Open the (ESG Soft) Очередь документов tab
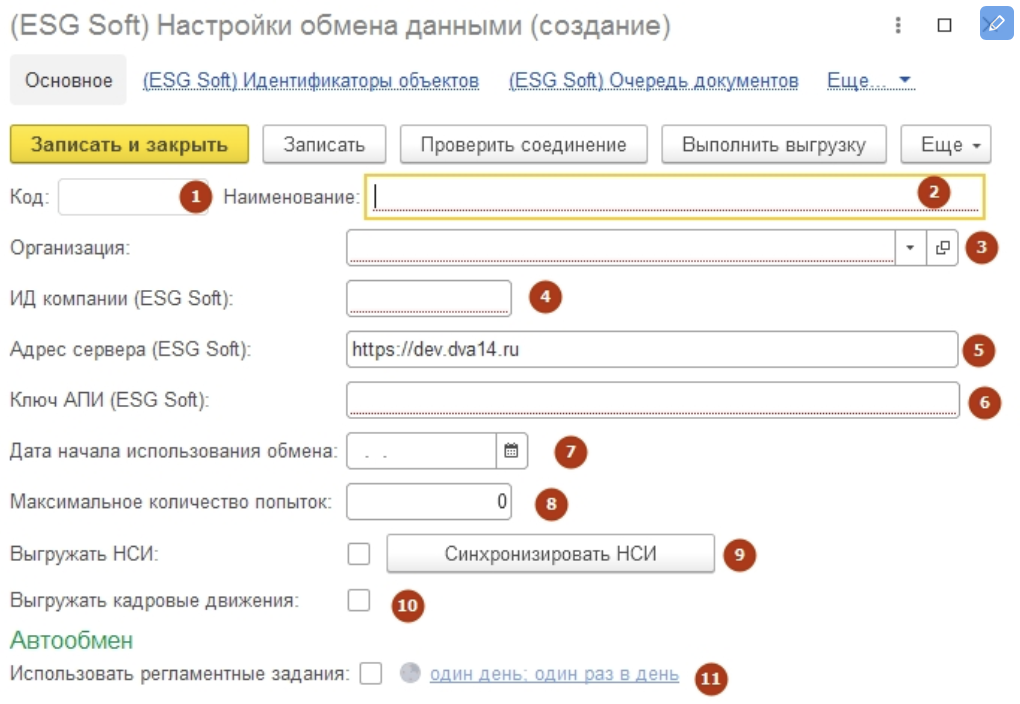The image size is (1020, 704). pyautogui.click(x=654, y=81)
